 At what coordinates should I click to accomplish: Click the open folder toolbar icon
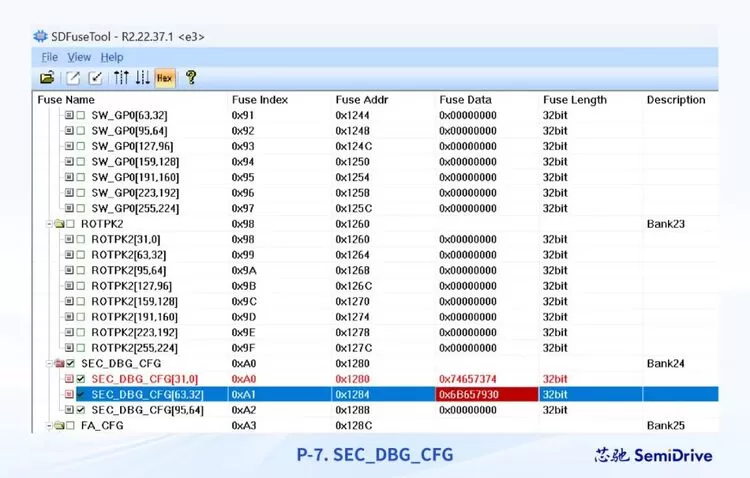[x=47, y=77]
